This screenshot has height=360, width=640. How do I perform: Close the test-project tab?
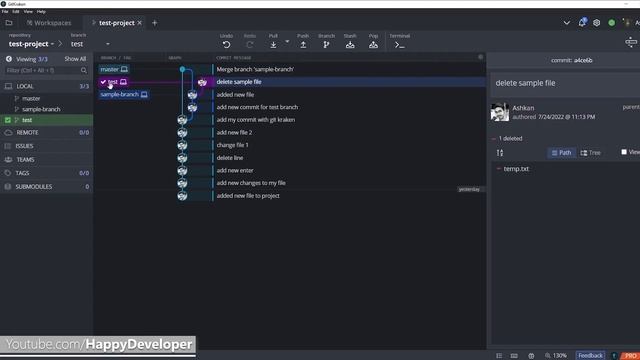[x=140, y=23]
